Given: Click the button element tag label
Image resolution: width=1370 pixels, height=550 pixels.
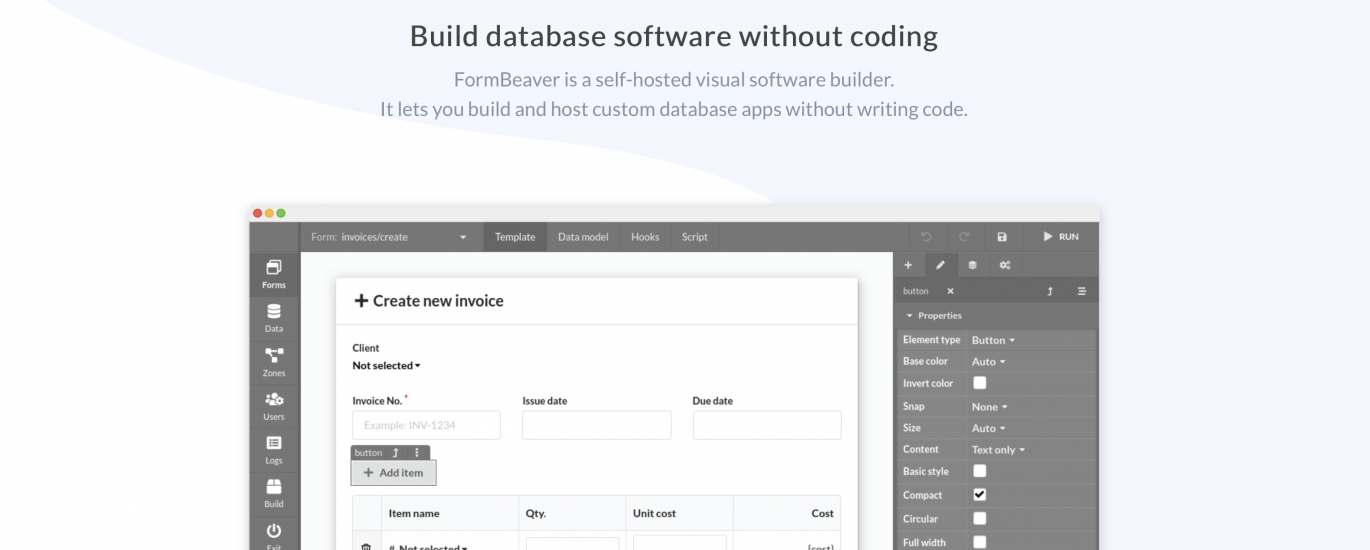Looking at the screenshot, I should click(368, 452).
